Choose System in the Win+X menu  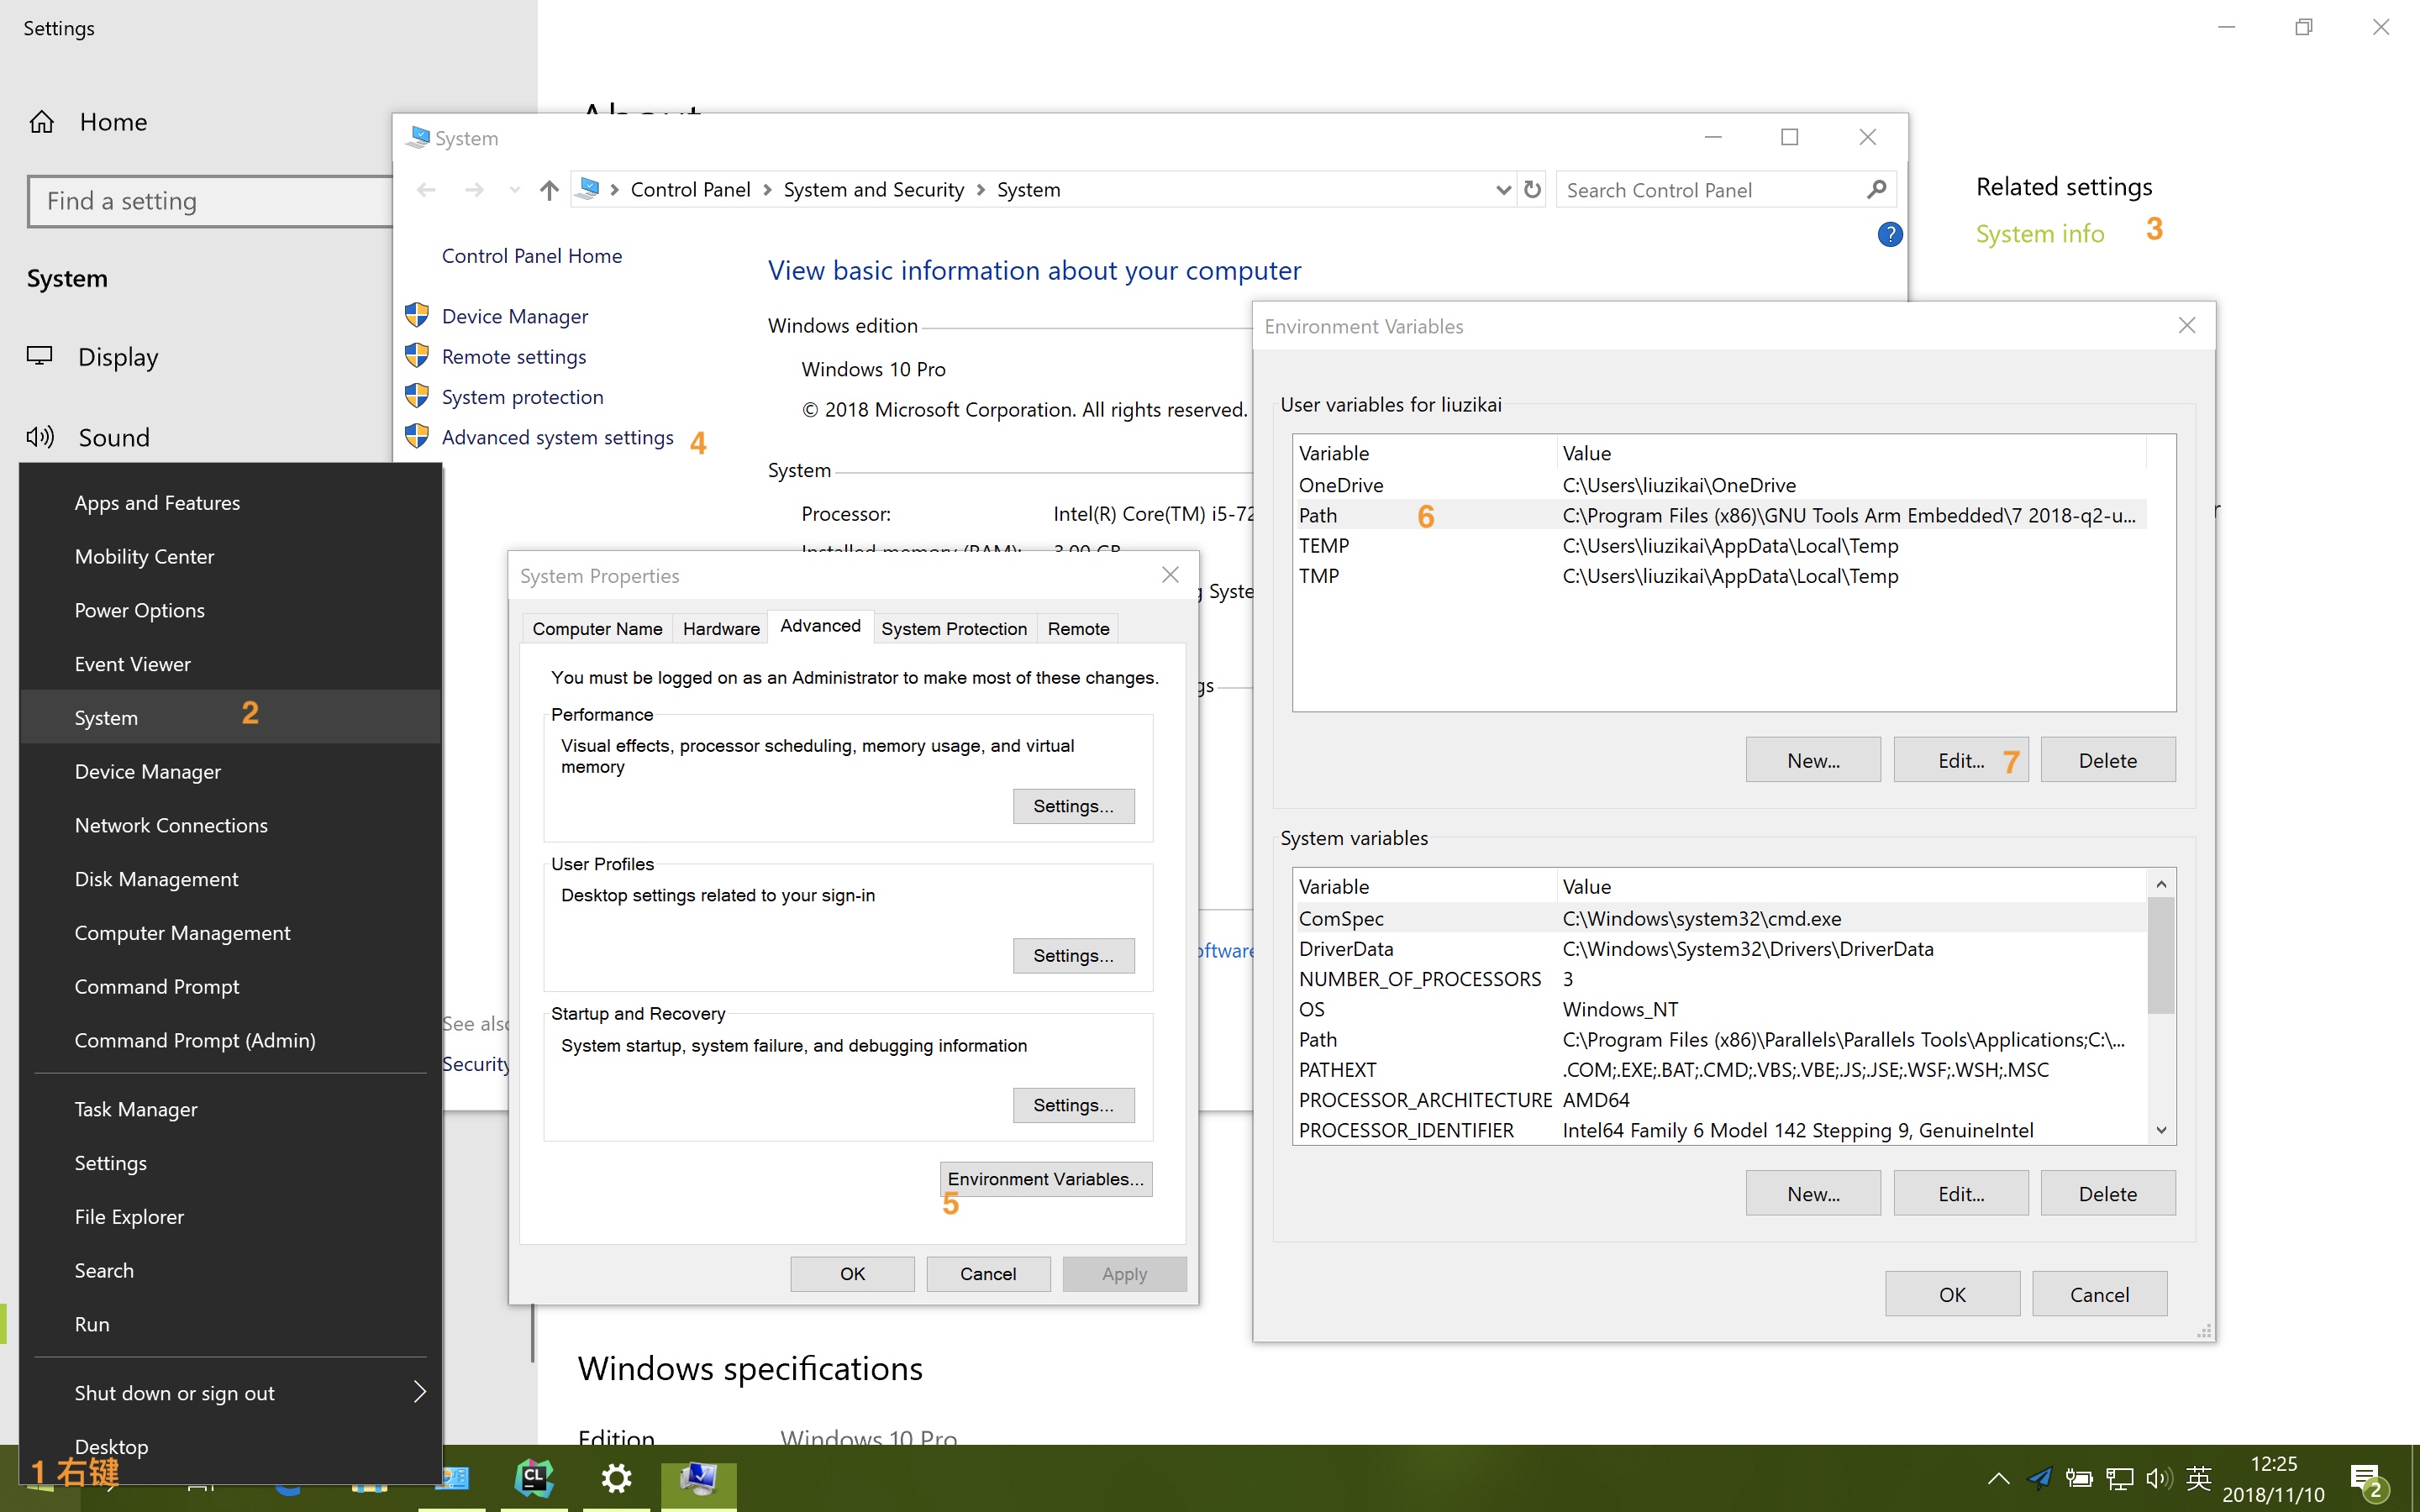click(x=230, y=717)
